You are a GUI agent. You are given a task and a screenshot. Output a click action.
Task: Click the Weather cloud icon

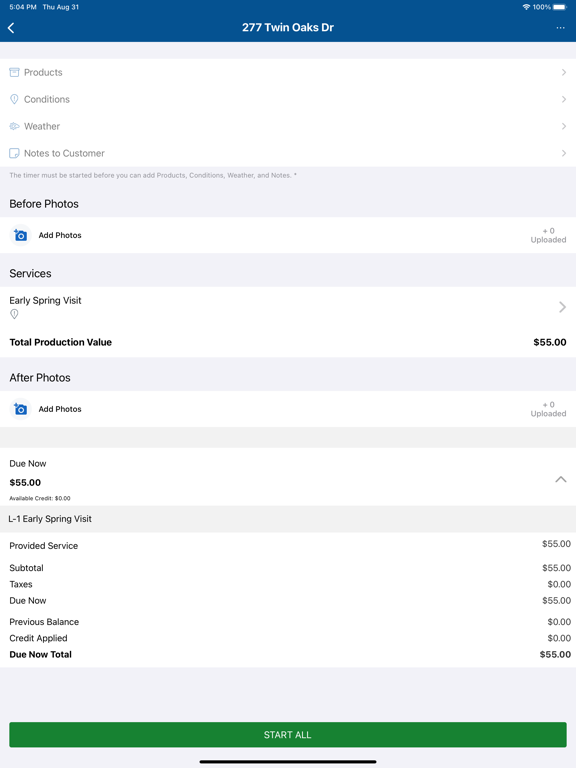pyautogui.click(x=14, y=126)
